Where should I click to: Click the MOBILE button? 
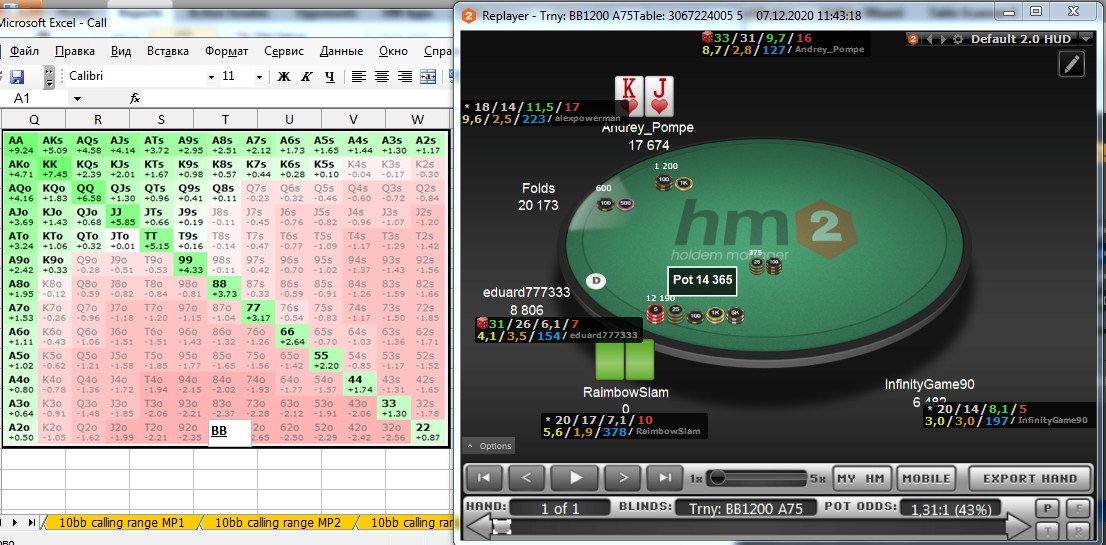tap(926, 478)
